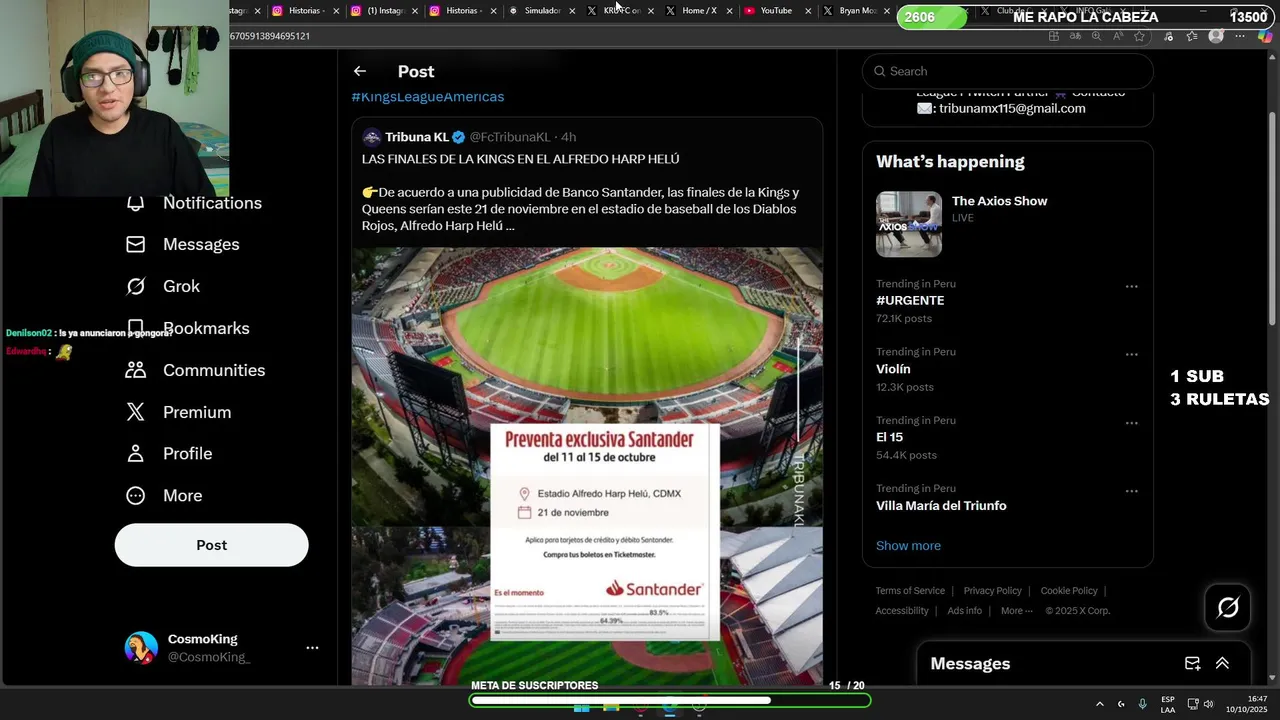Open Notifications from the sidebar

click(212, 203)
